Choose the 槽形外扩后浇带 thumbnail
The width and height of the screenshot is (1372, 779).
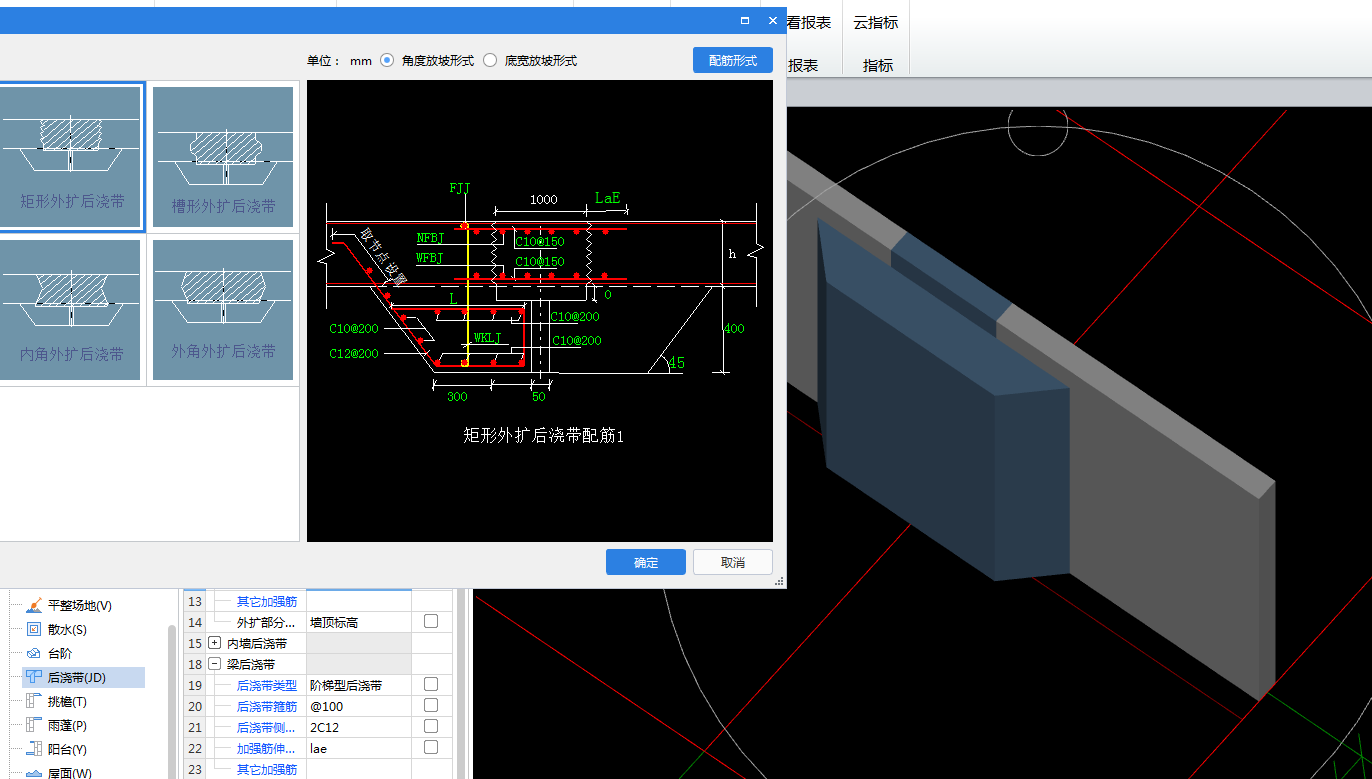click(223, 156)
